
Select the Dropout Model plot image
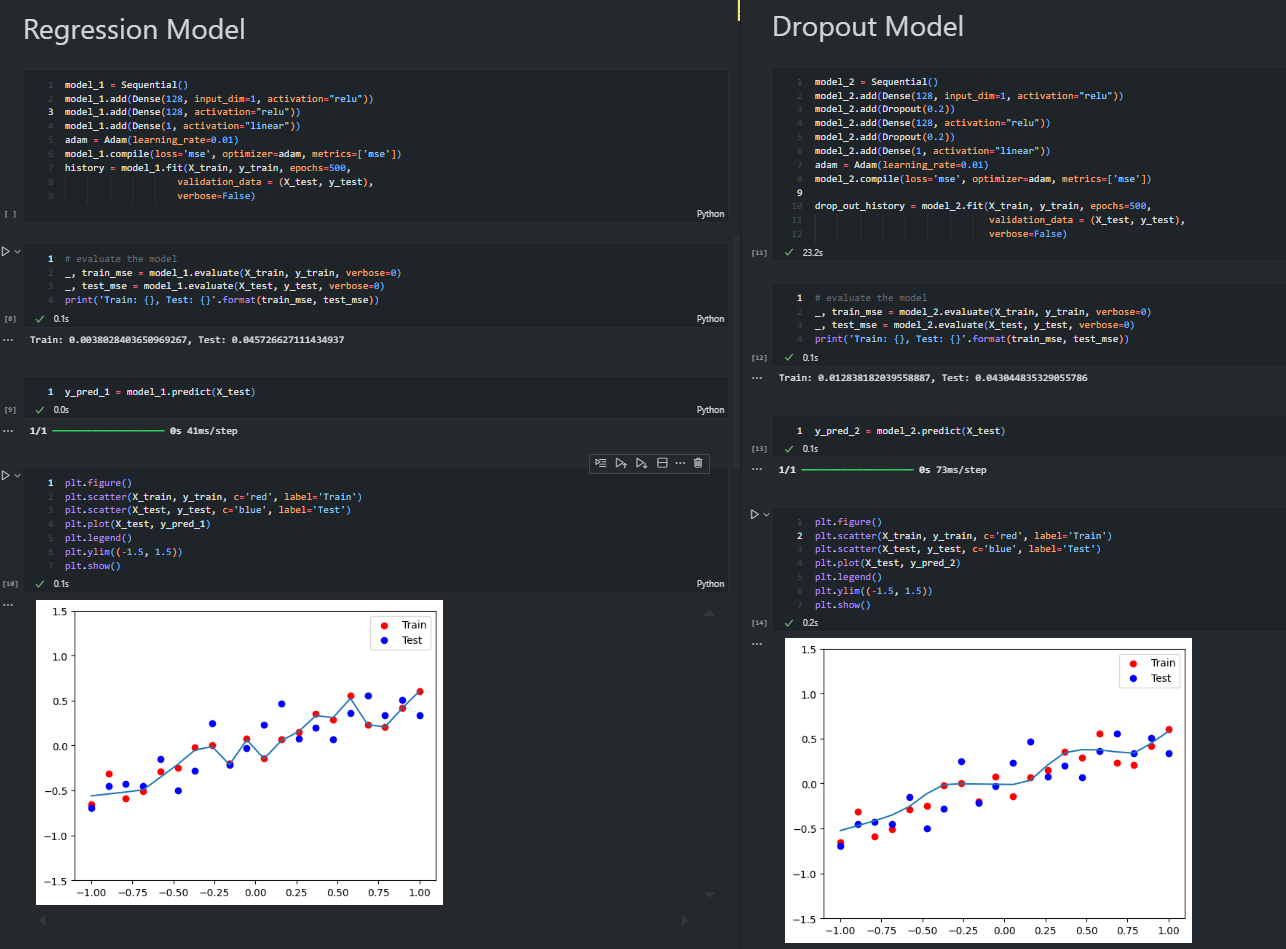[989, 790]
